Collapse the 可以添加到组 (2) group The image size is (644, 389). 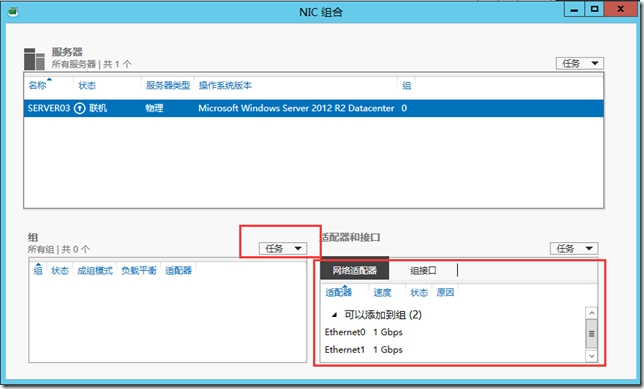[x=334, y=315]
